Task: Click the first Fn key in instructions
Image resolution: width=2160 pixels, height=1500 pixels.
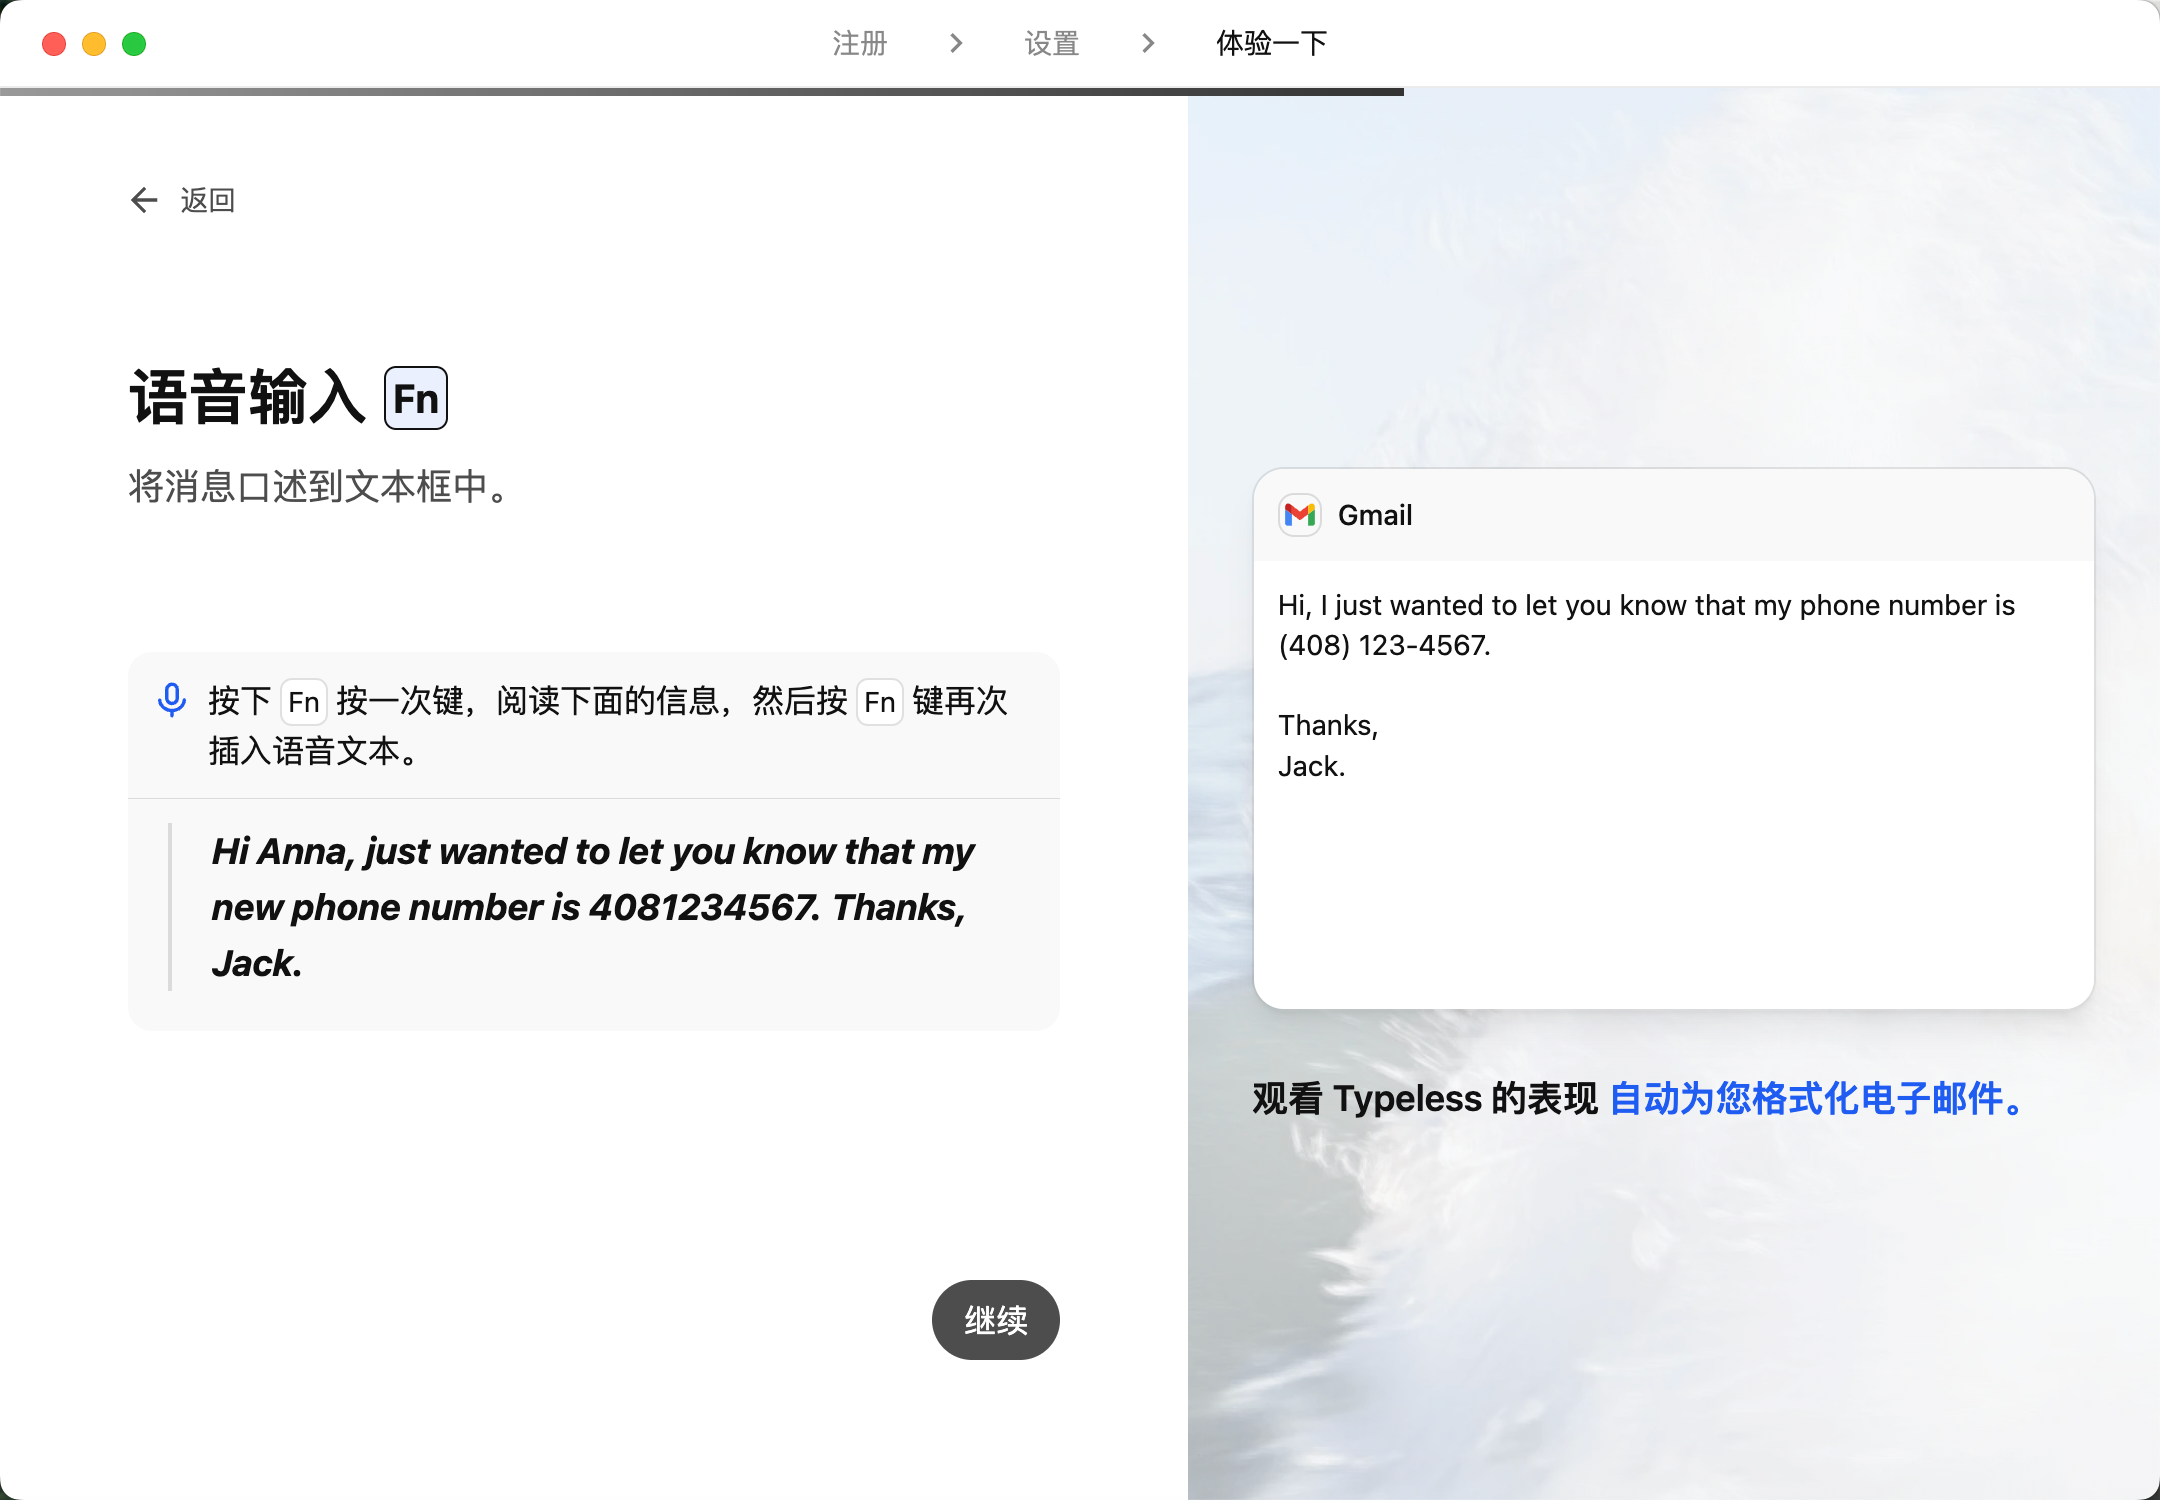Action: click(303, 702)
